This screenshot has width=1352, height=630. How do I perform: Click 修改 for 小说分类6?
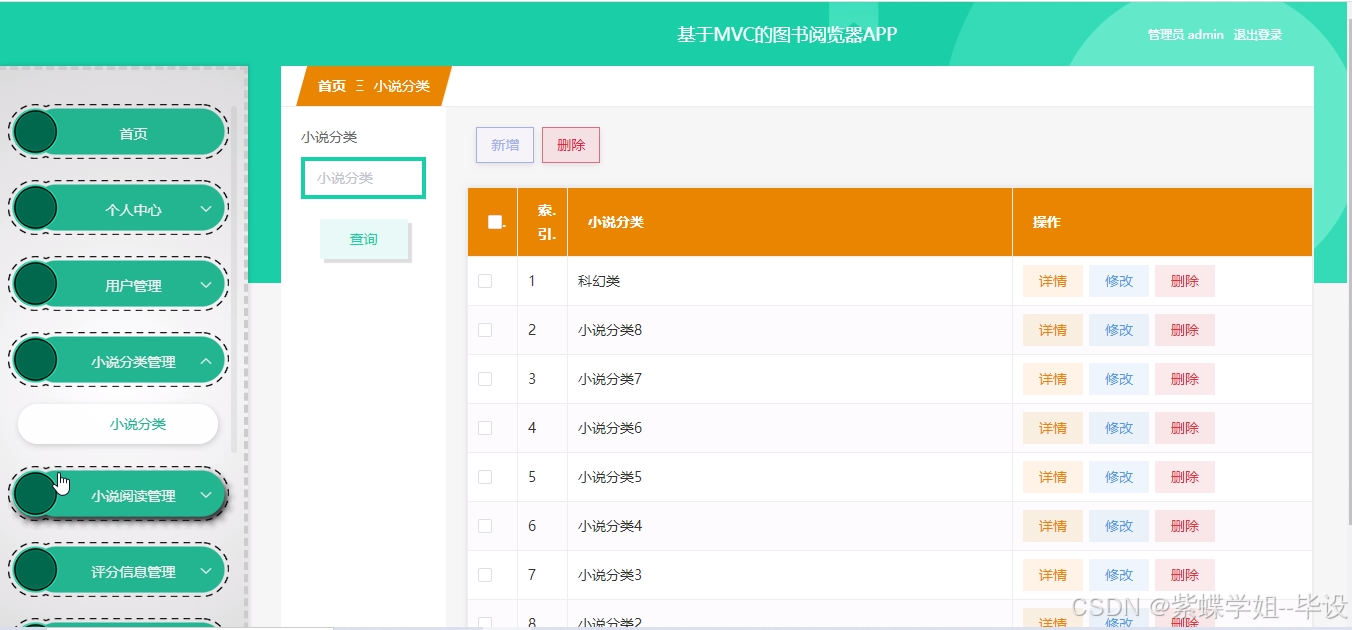click(x=1119, y=428)
